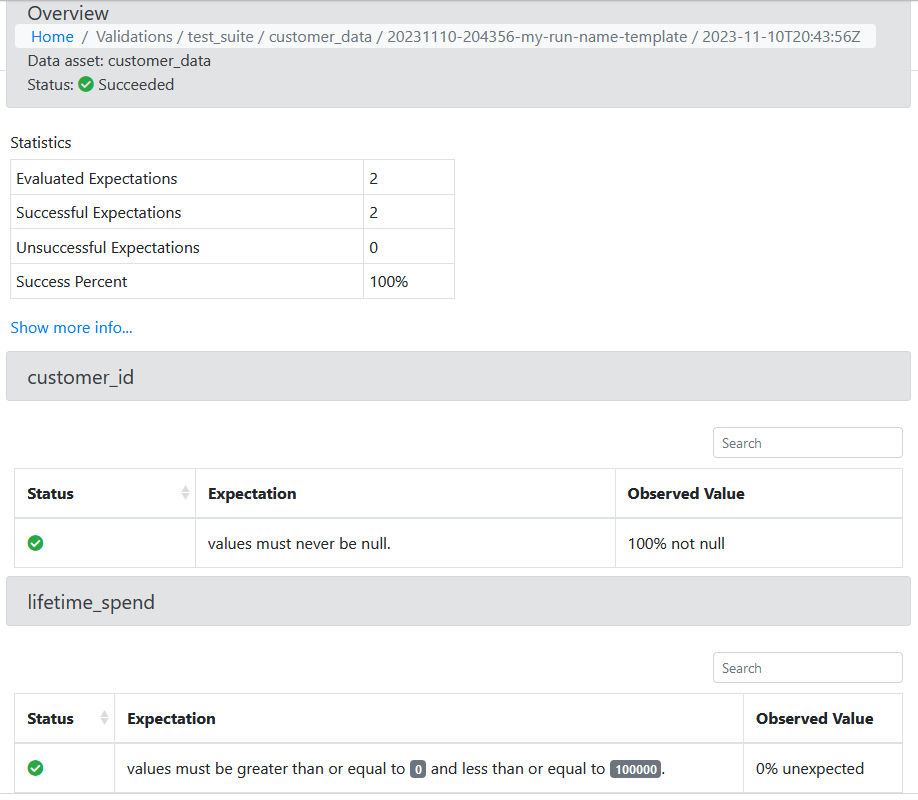The image size is (918, 800).
Task: Click the sort arrows on lifetime_spend Status column
Action: point(106,718)
